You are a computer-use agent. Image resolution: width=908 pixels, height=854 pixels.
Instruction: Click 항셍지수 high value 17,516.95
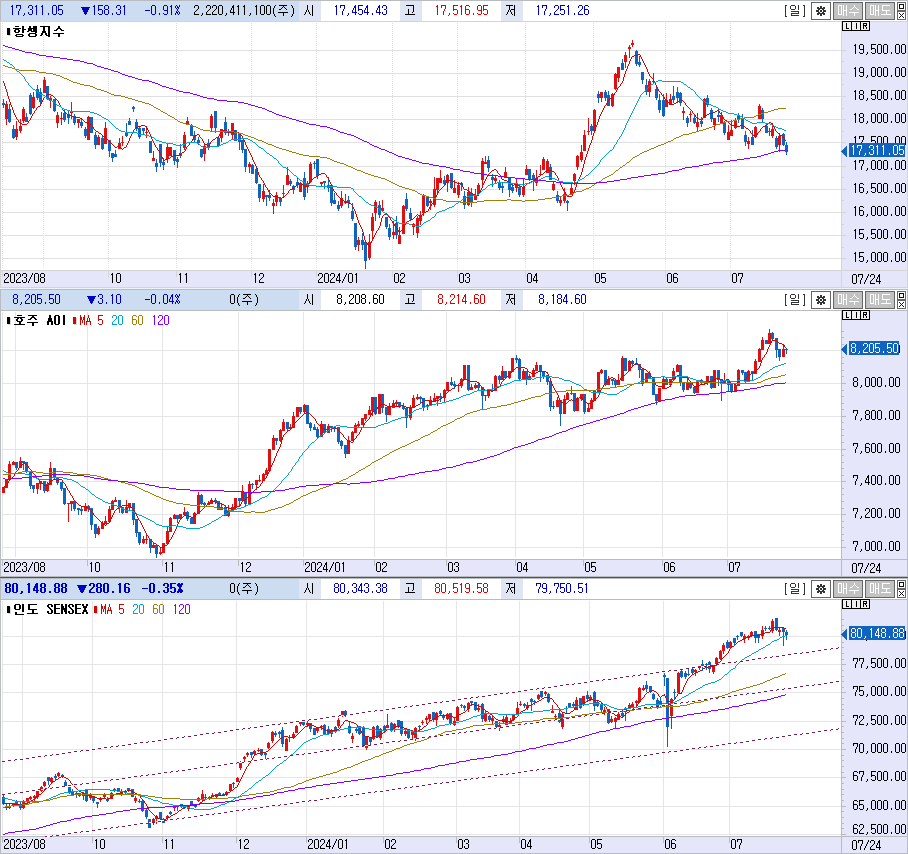(x=462, y=10)
